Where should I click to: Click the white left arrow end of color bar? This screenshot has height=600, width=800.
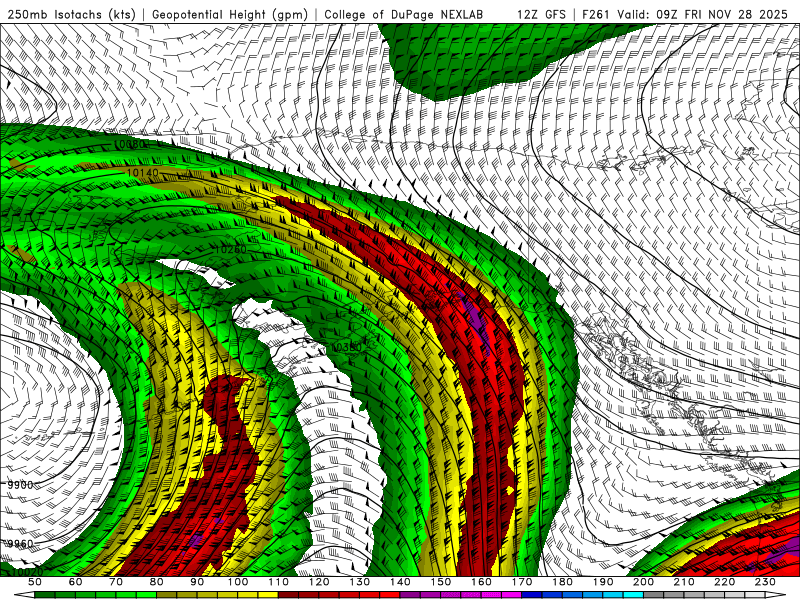pos(24,594)
